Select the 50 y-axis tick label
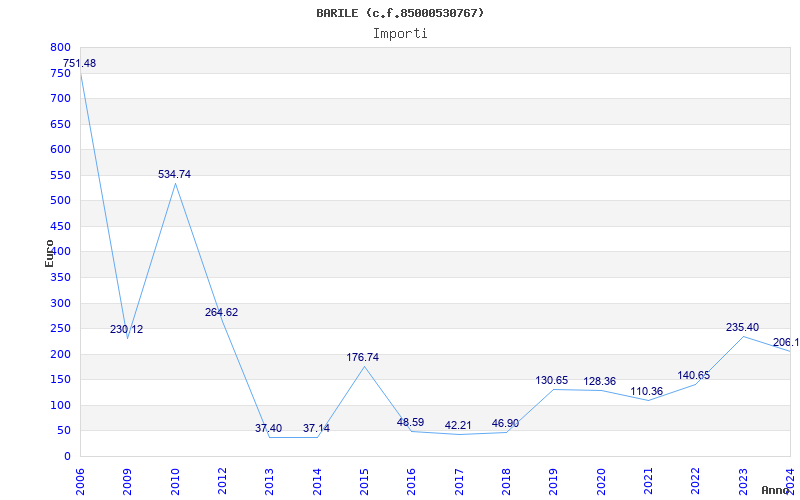The height and width of the screenshot is (500, 800). [63, 431]
